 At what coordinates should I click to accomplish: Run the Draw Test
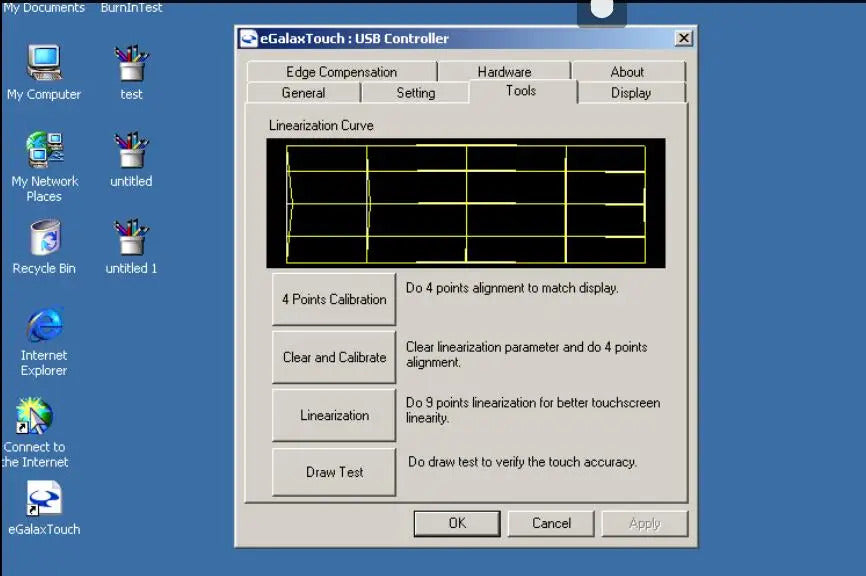tap(334, 472)
